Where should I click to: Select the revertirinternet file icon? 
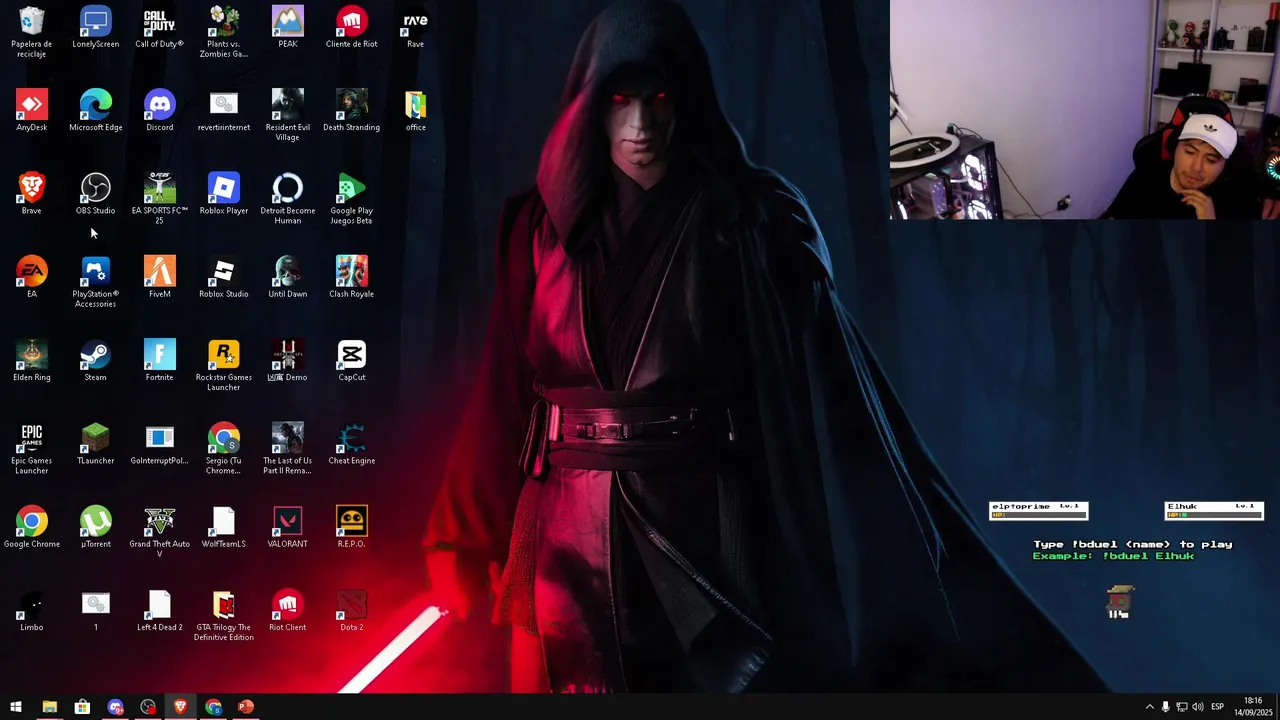(224, 111)
